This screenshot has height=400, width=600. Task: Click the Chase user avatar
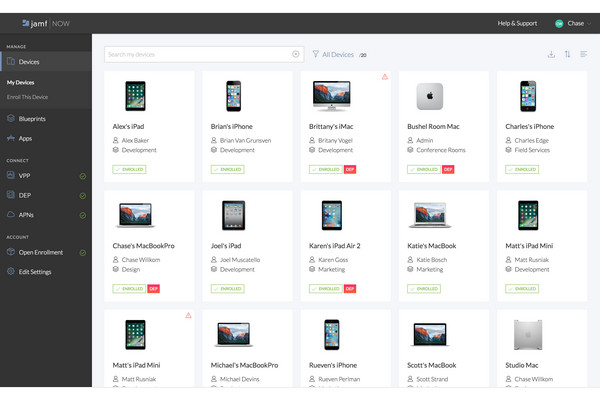559,24
